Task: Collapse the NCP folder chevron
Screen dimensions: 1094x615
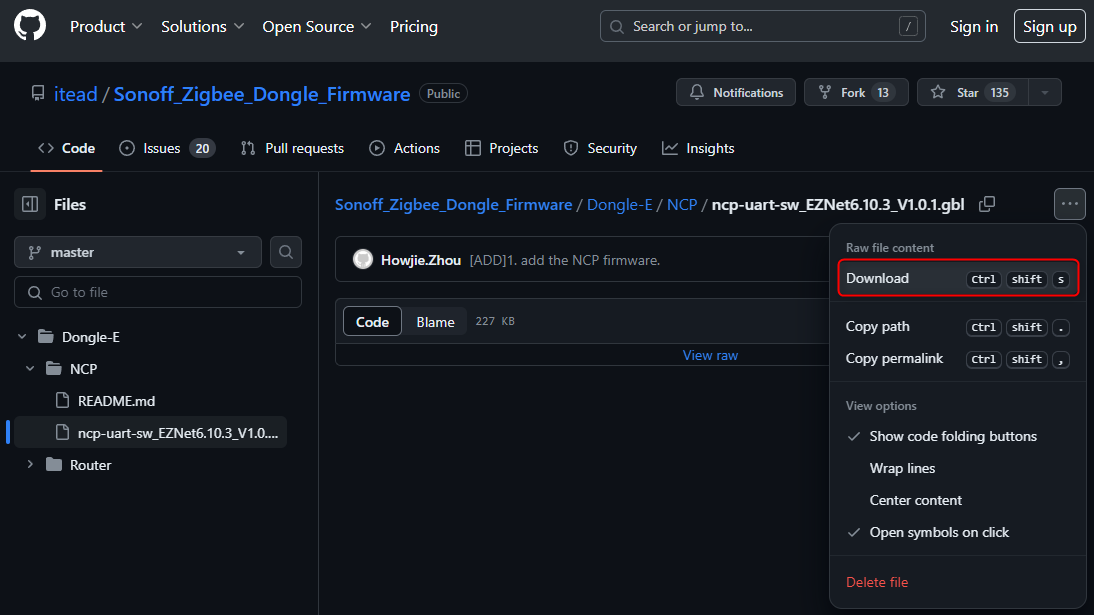Action: pyautogui.click(x=30, y=369)
